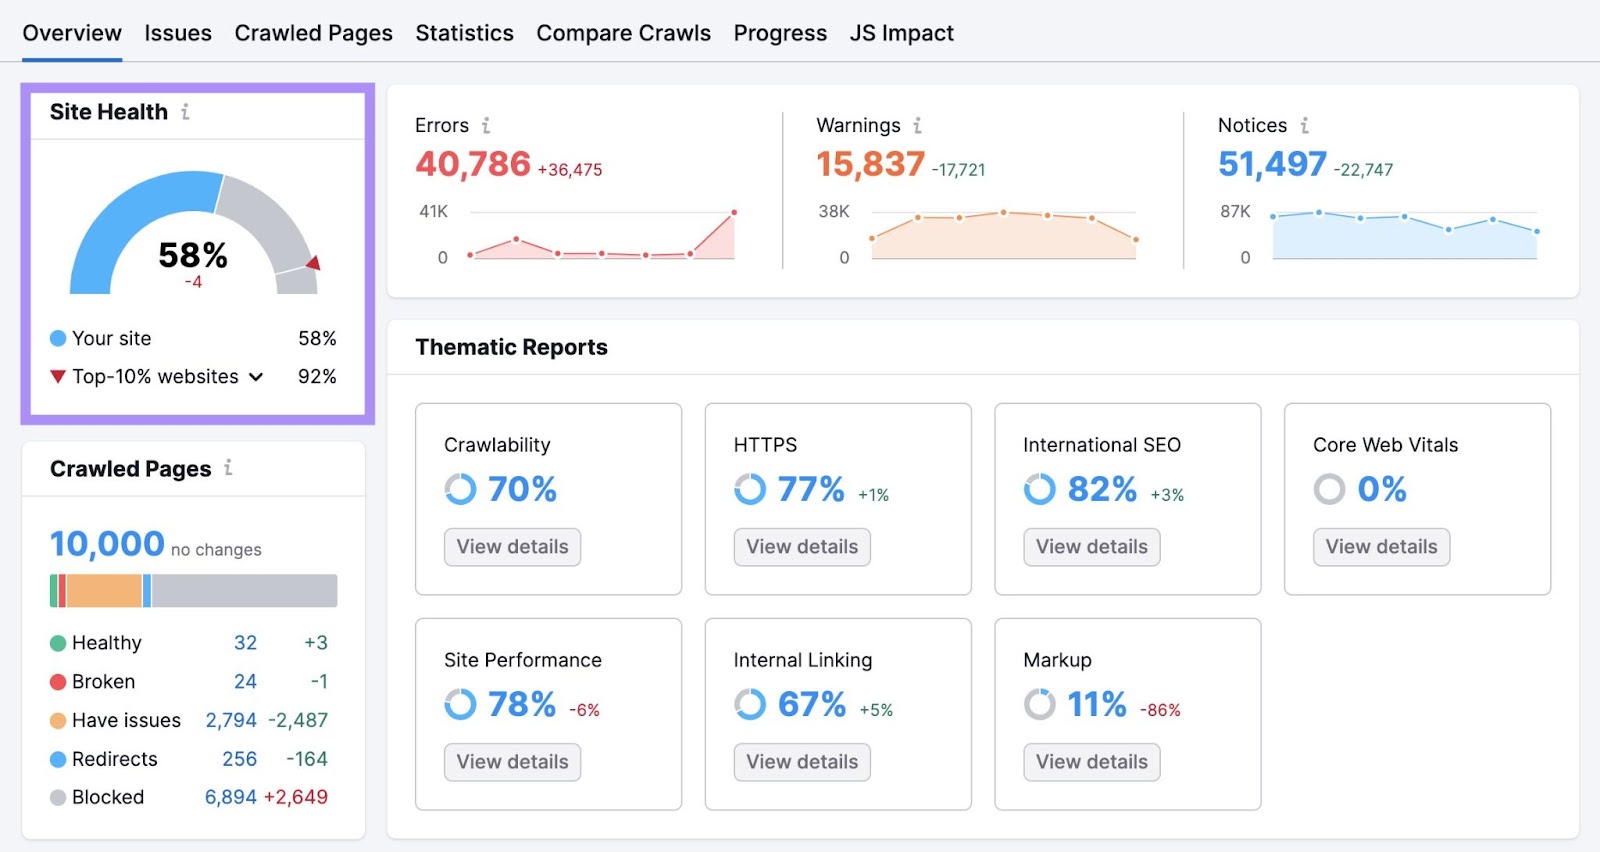Click the Crawlability donut chart icon
1600x852 pixels.
(x=460, y=489)
